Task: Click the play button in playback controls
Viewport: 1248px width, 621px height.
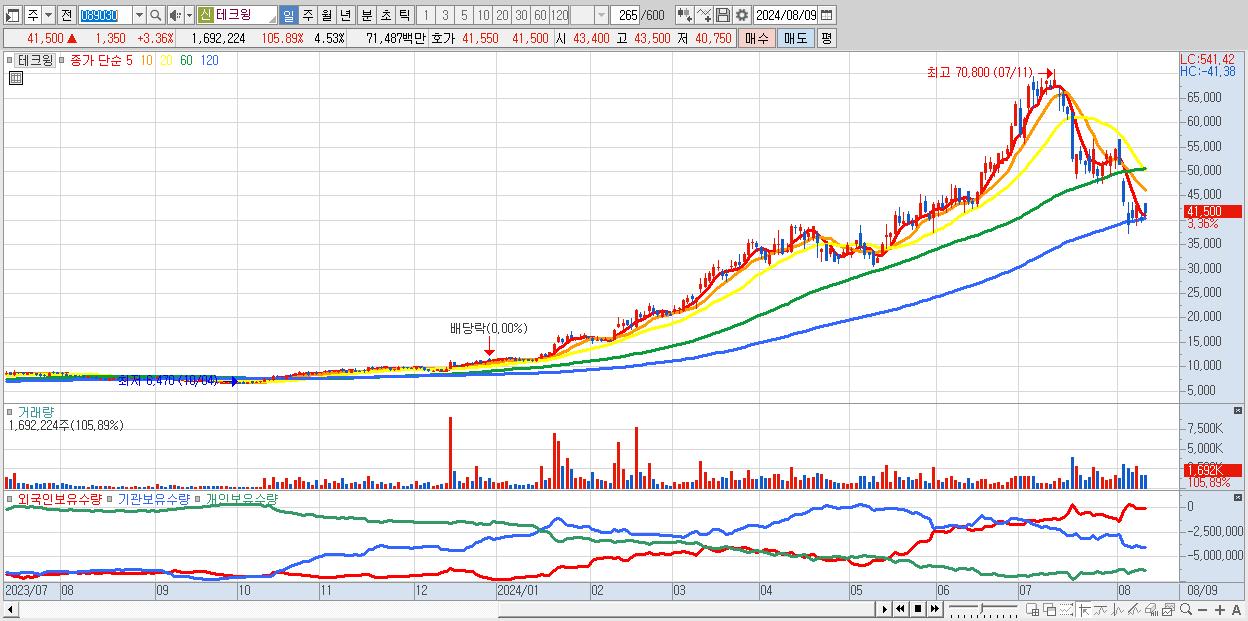Action: (x=885, y=609)
